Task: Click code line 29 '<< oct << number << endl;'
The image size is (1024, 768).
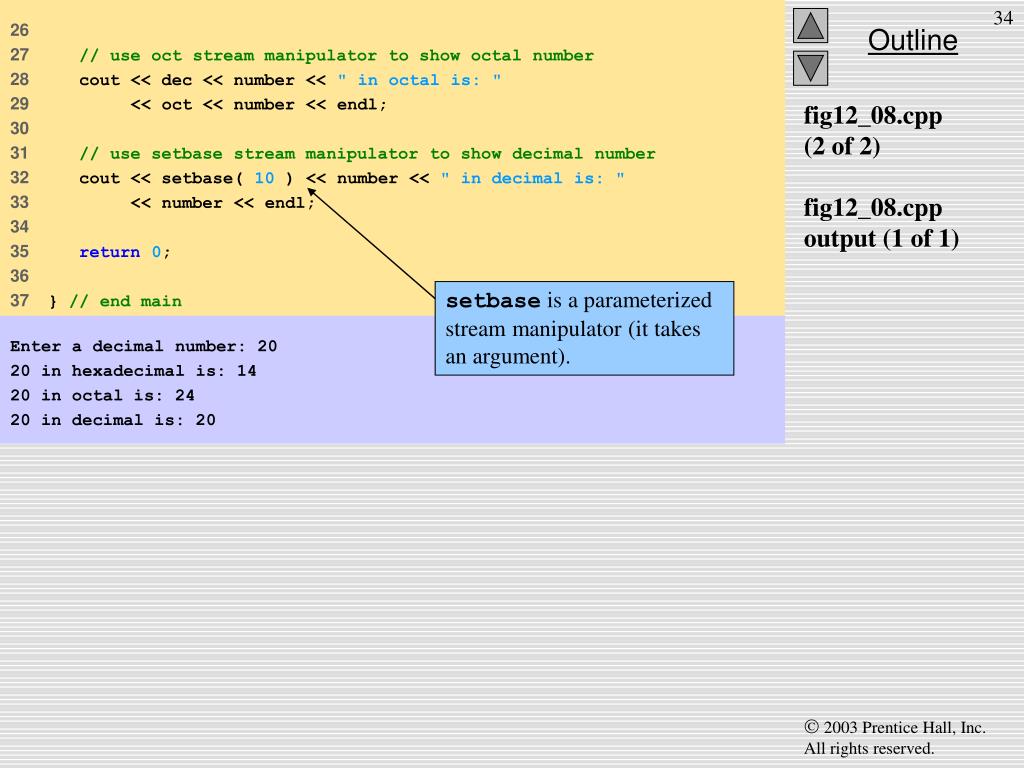Action: [259, 104]
